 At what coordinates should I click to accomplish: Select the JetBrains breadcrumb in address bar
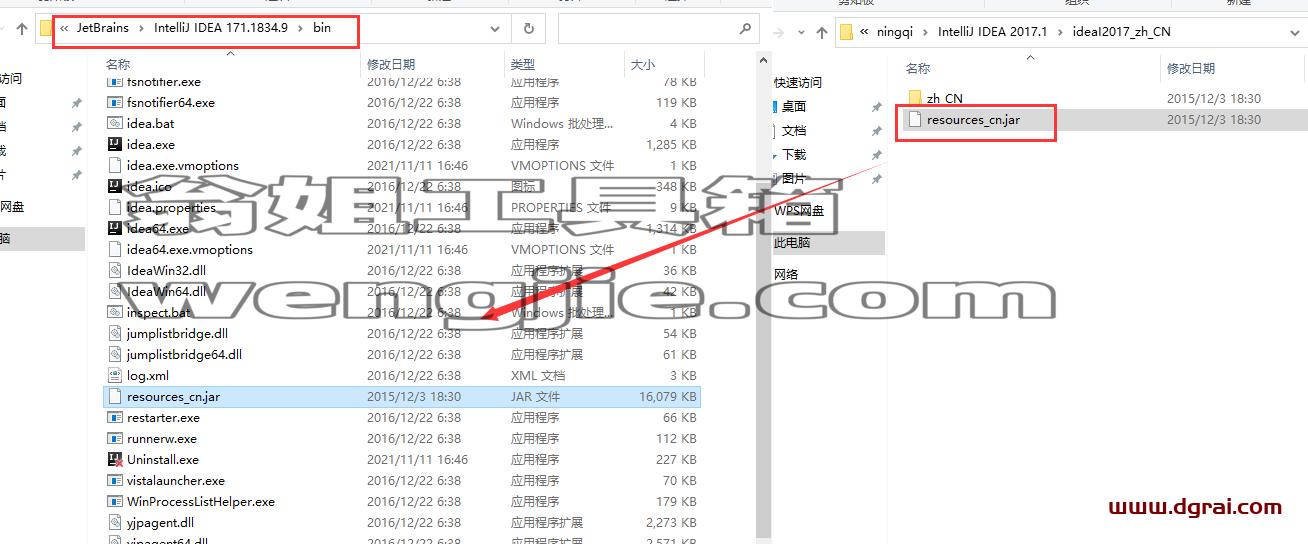pos(104,28)
